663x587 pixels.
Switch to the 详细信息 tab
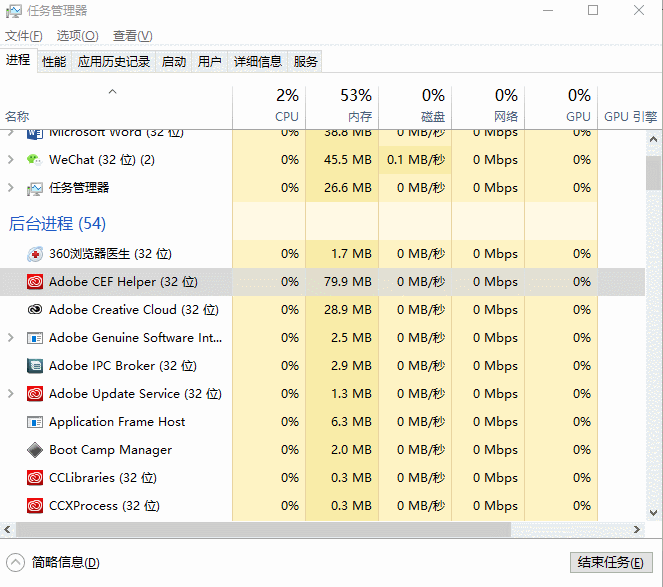pyautogui.click(x=258, y=62)
